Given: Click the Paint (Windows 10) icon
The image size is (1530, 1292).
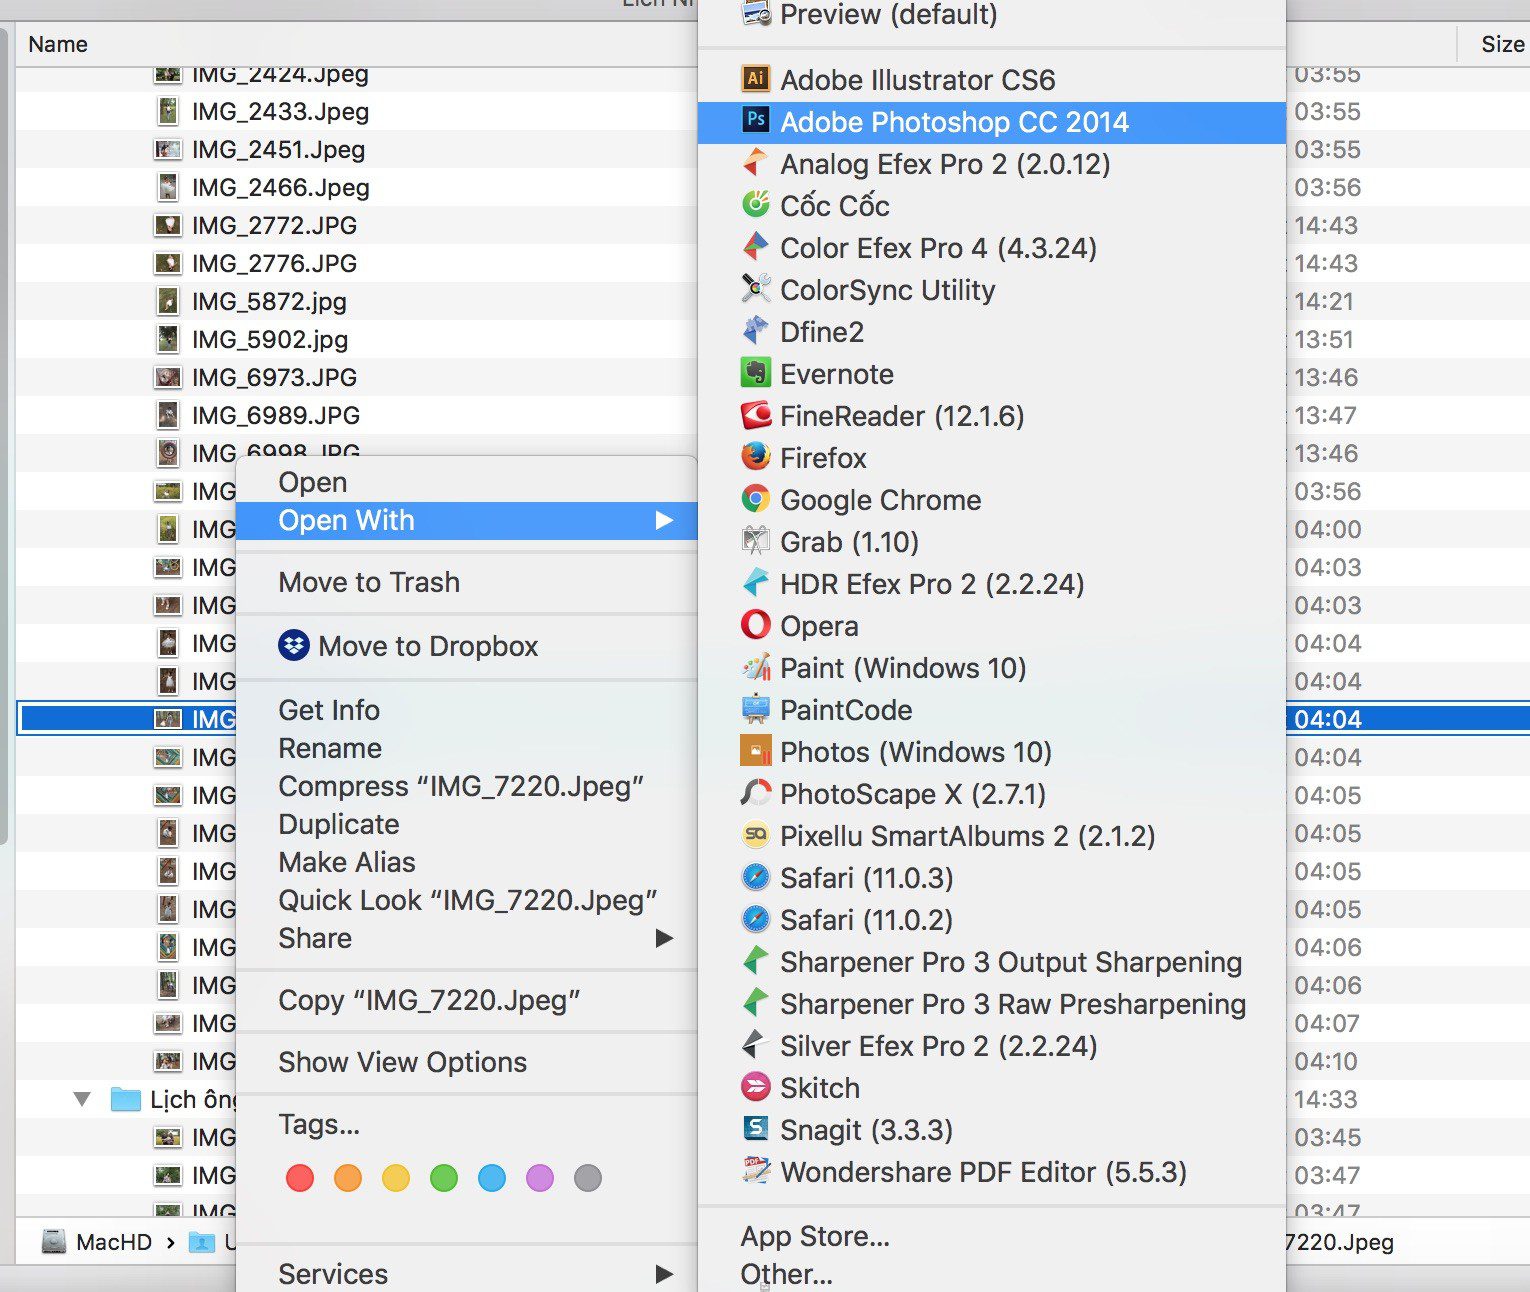Looking at the screenshot, I should coord(755,666).
